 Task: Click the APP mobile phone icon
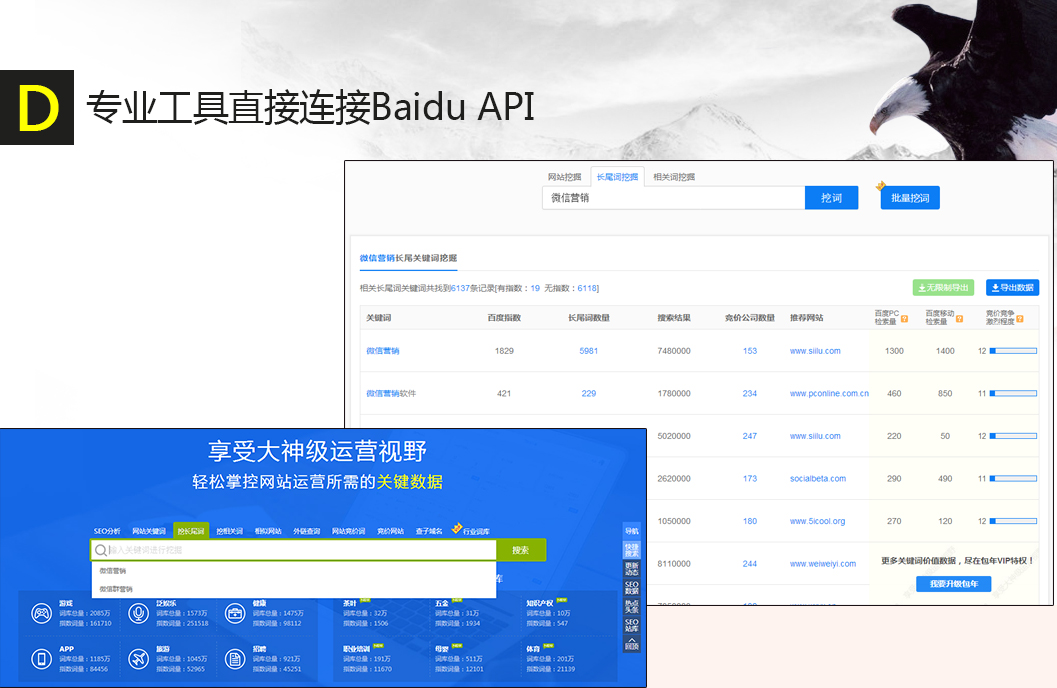pyautogui.click(x=41, y=658)
